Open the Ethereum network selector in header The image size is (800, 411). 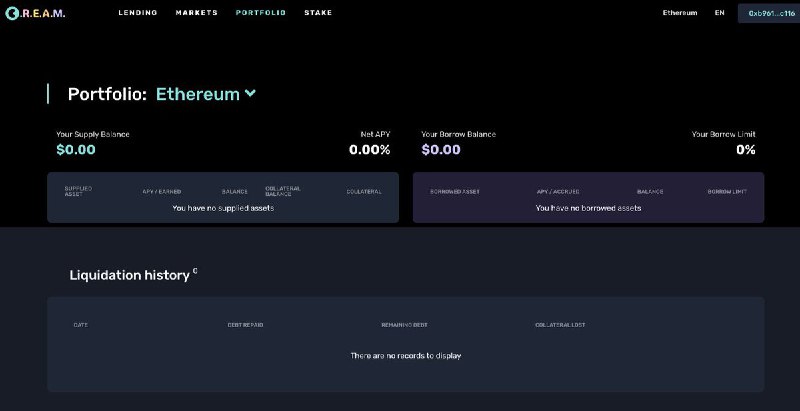[x=680, y=13]
